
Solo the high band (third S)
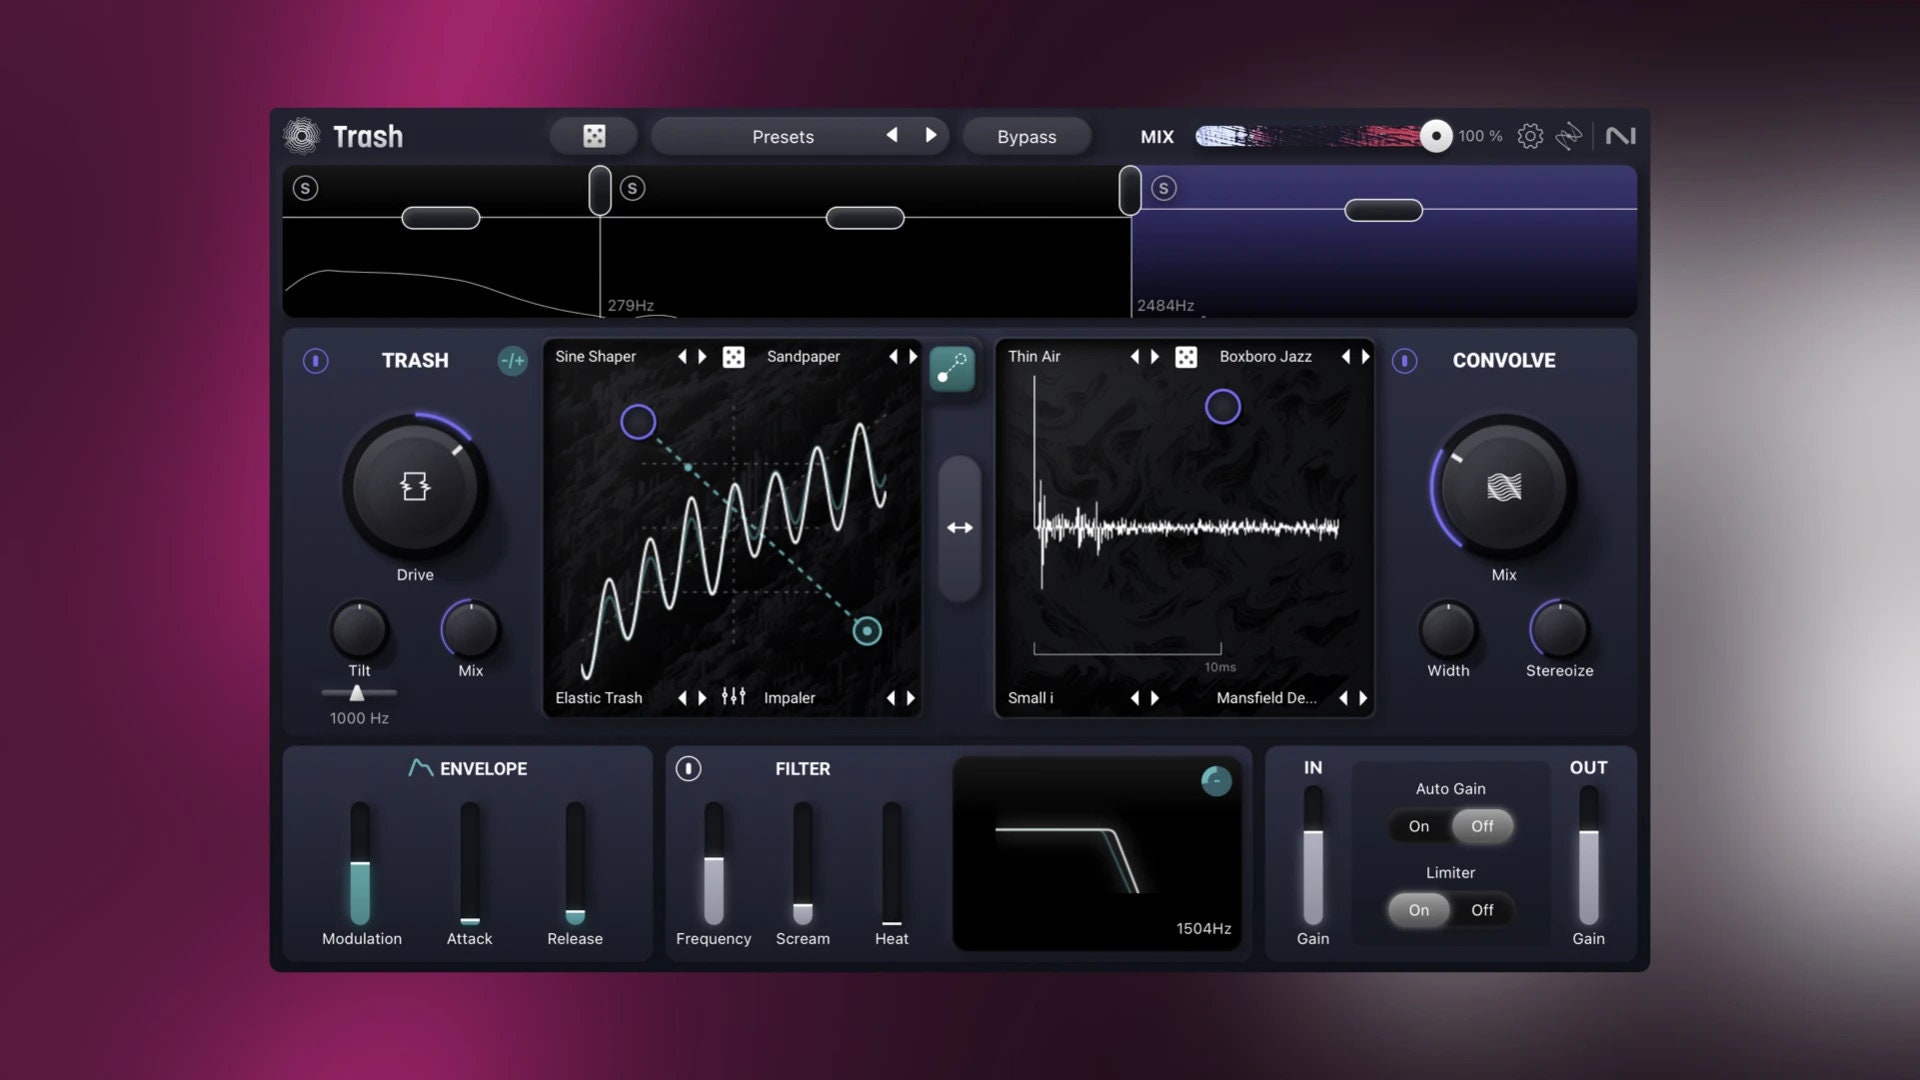[1163, 188]
